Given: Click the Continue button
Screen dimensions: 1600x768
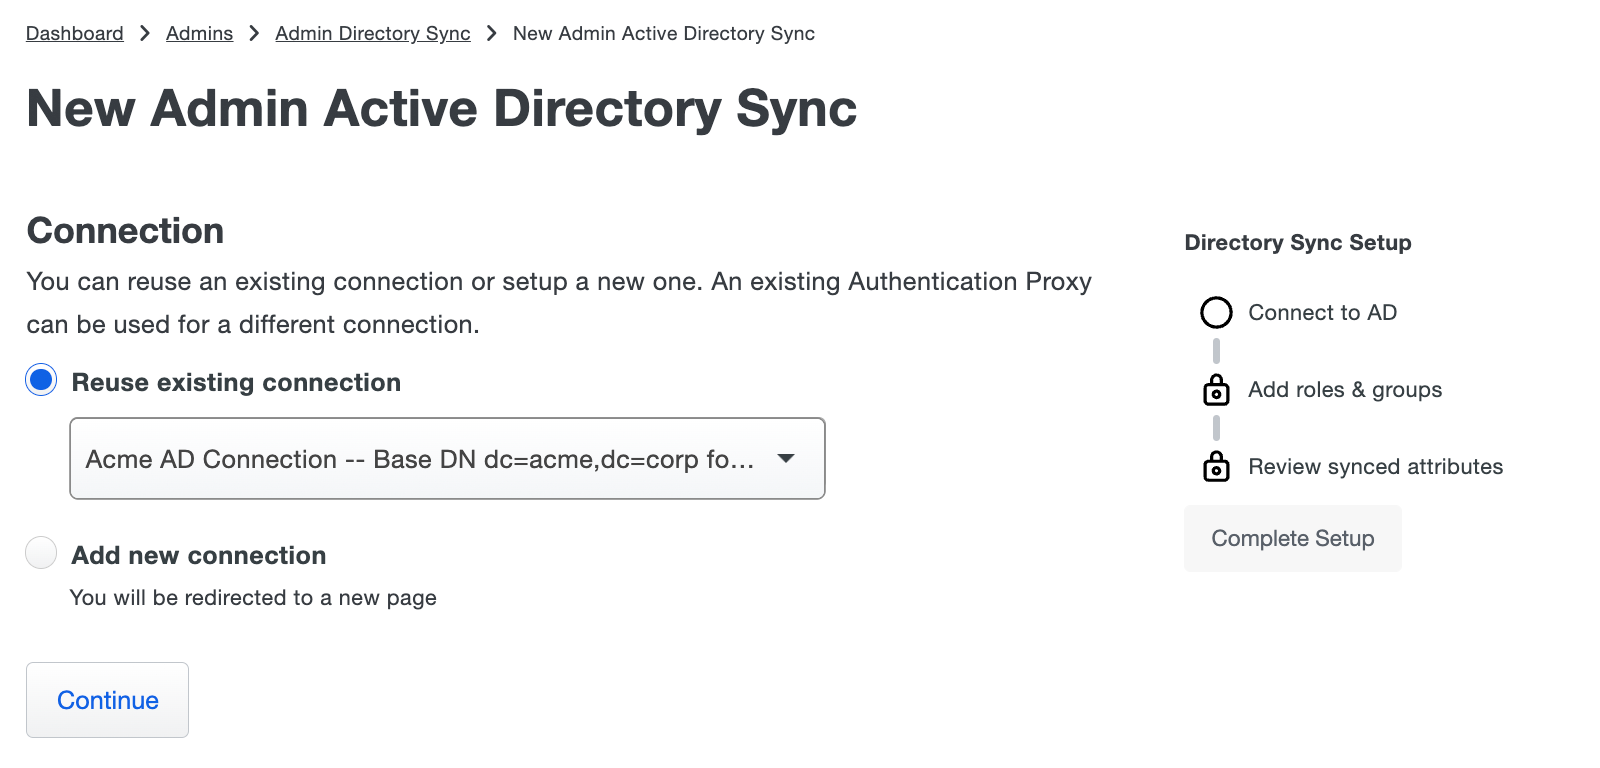Looking at the screenshot, I should point(106,700).
